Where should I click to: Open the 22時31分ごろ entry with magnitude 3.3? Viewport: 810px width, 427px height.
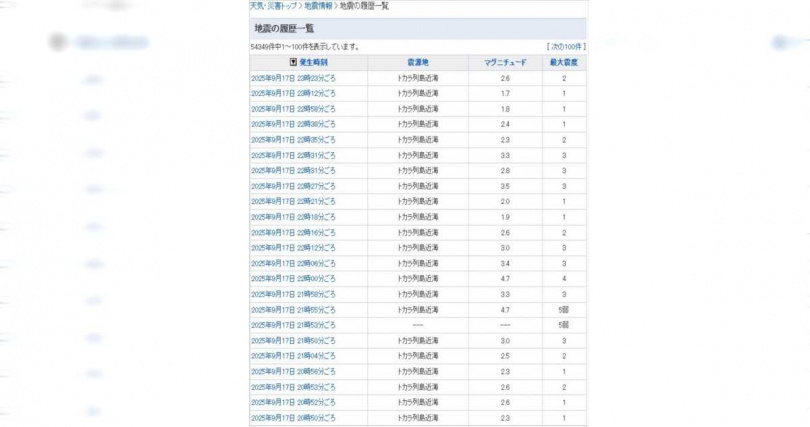click(293, 155)
